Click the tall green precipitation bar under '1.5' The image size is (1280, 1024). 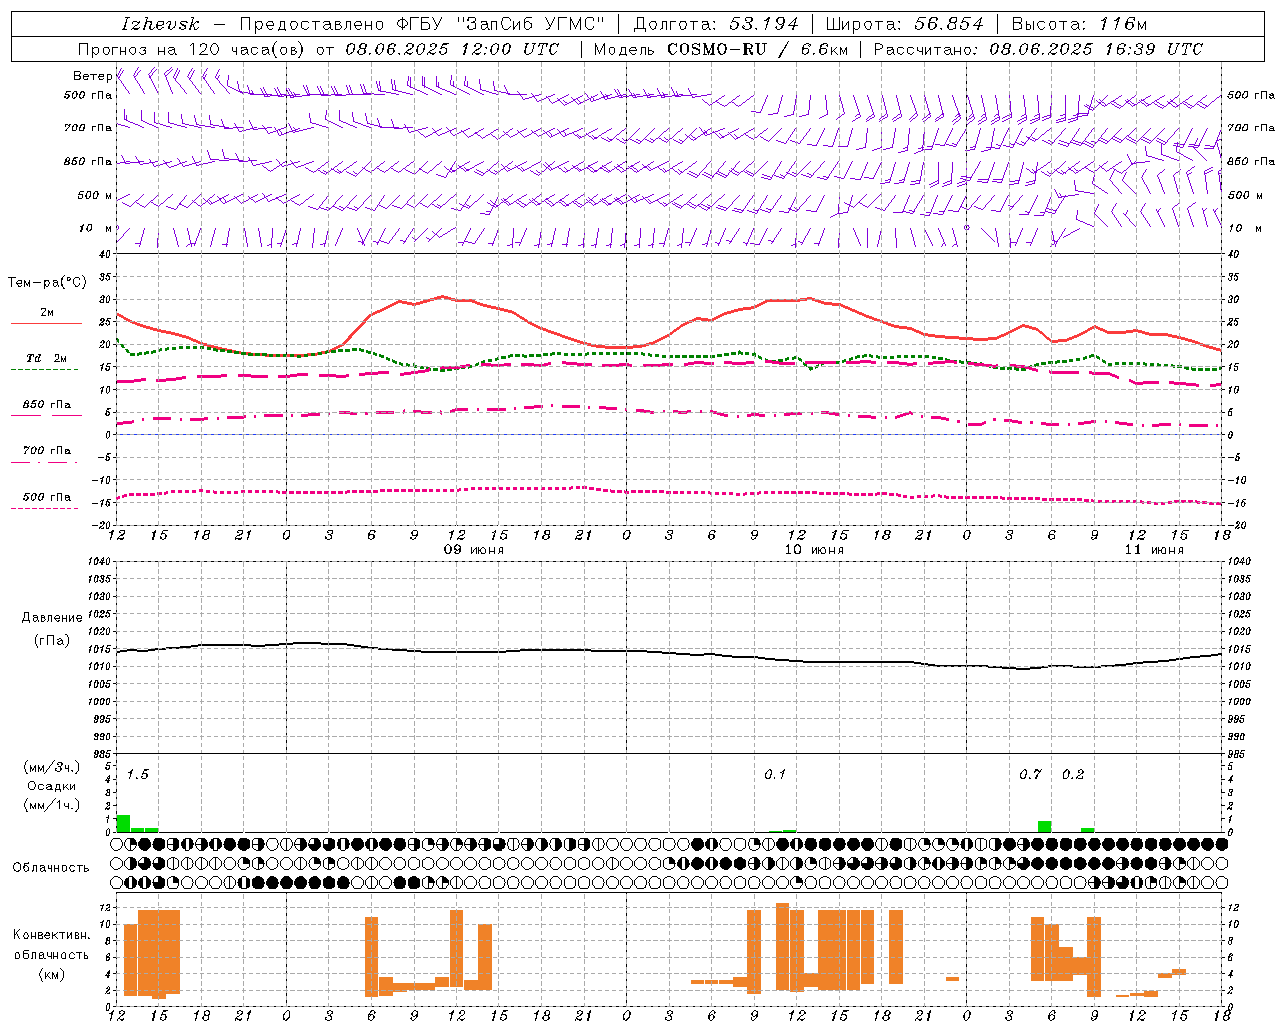(123, 824)
